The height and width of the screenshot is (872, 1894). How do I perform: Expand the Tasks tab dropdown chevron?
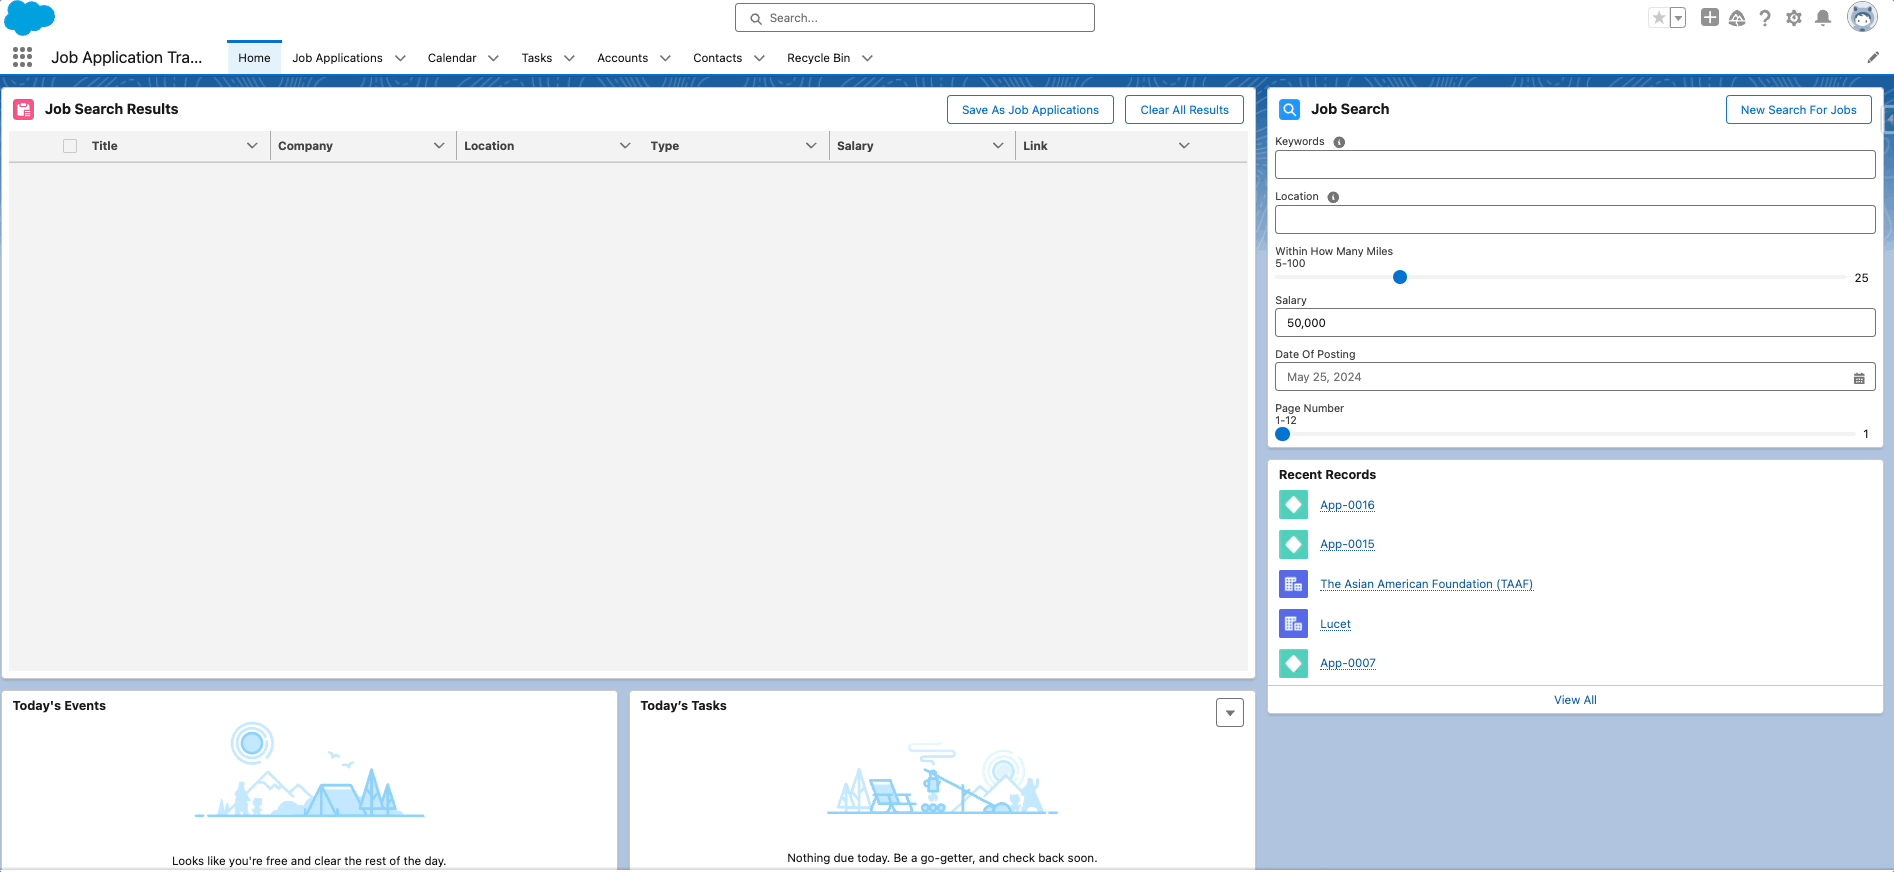pyautogui.click(x=569, y=58)
